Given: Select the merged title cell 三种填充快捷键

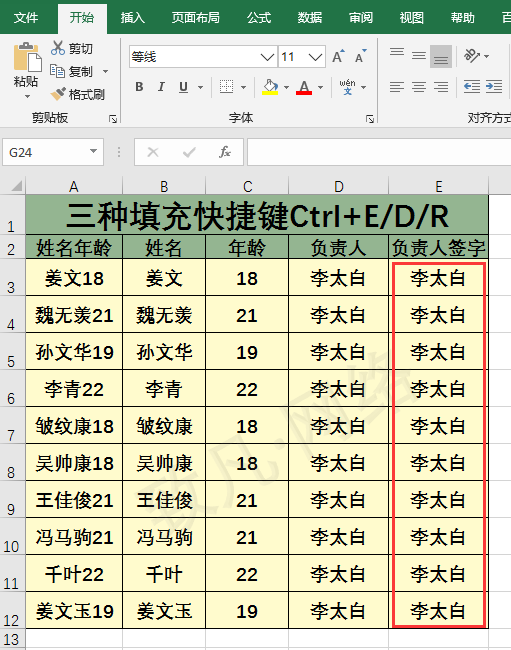Looking at the screenshot, I should pyautogui.click(x=257, y=215).
